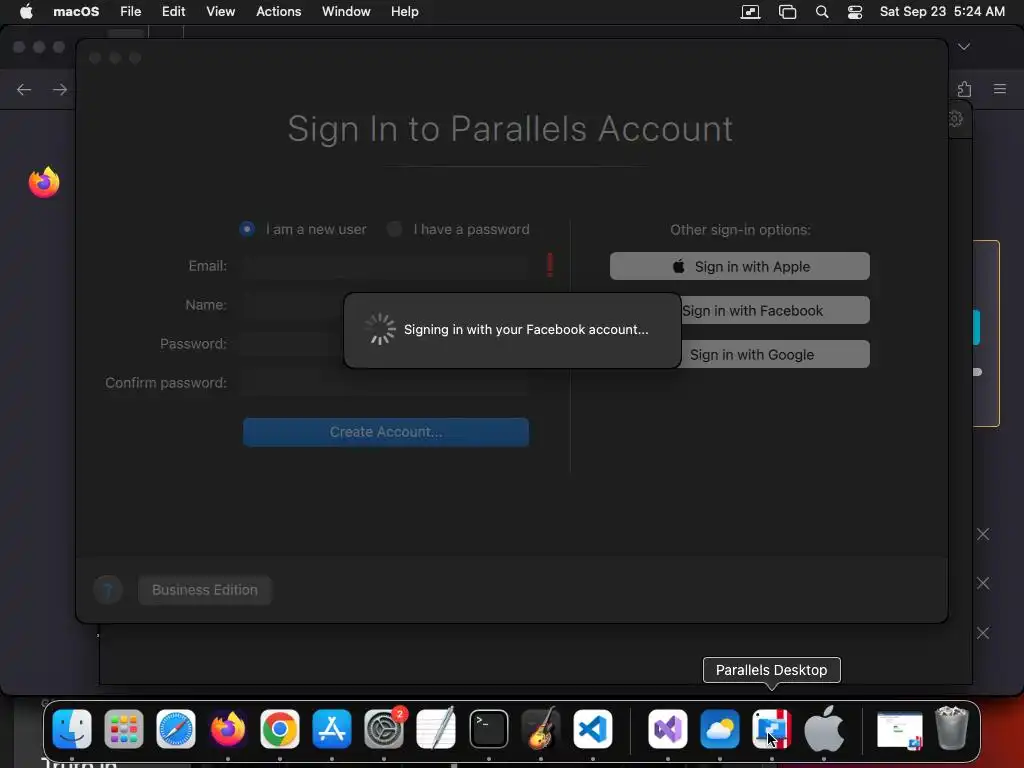Click Sign in with Facebook
Viewport: 1024px width, 768px height.
pyautogui.click(x=775, y=310)
